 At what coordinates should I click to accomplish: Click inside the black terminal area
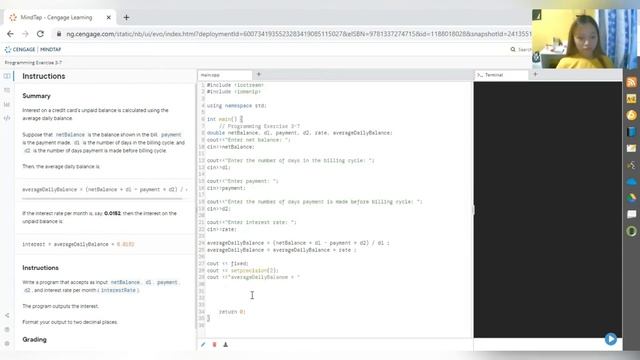point(548,209)
